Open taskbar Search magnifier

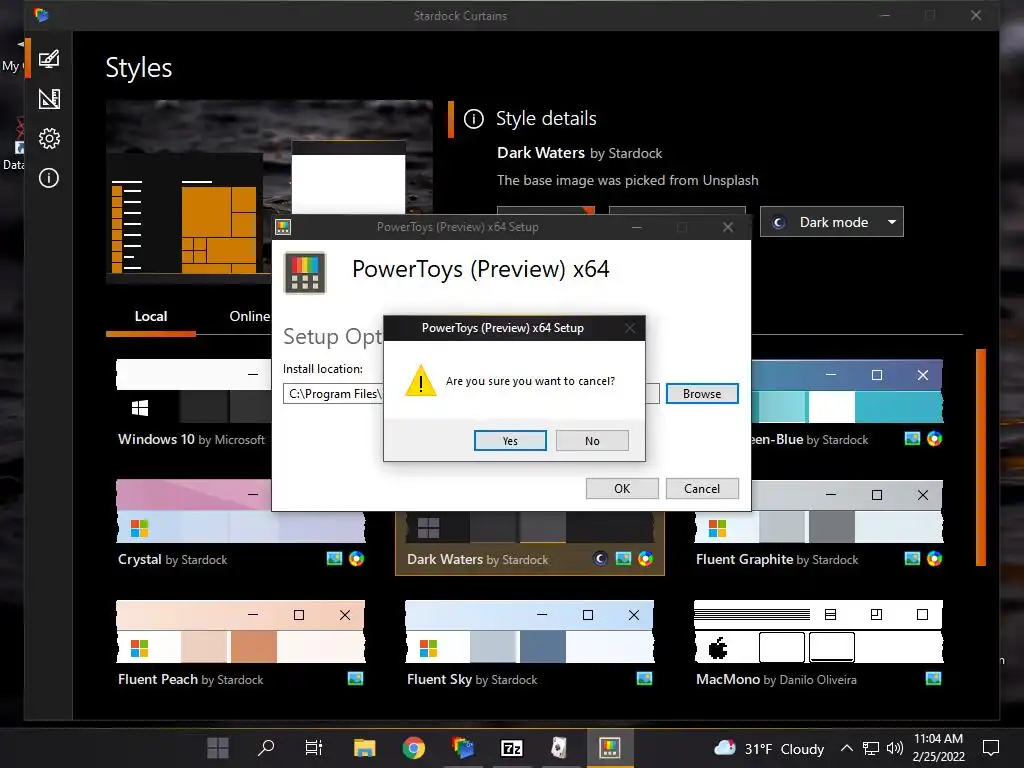pos(266,748)
